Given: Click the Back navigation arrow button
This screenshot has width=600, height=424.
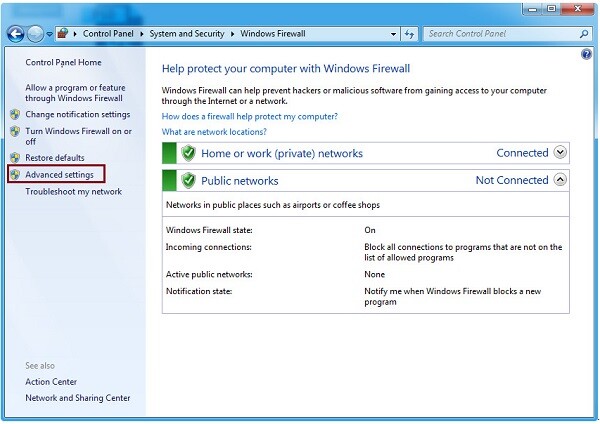Looking at the screenshot, I should point(16,34).
